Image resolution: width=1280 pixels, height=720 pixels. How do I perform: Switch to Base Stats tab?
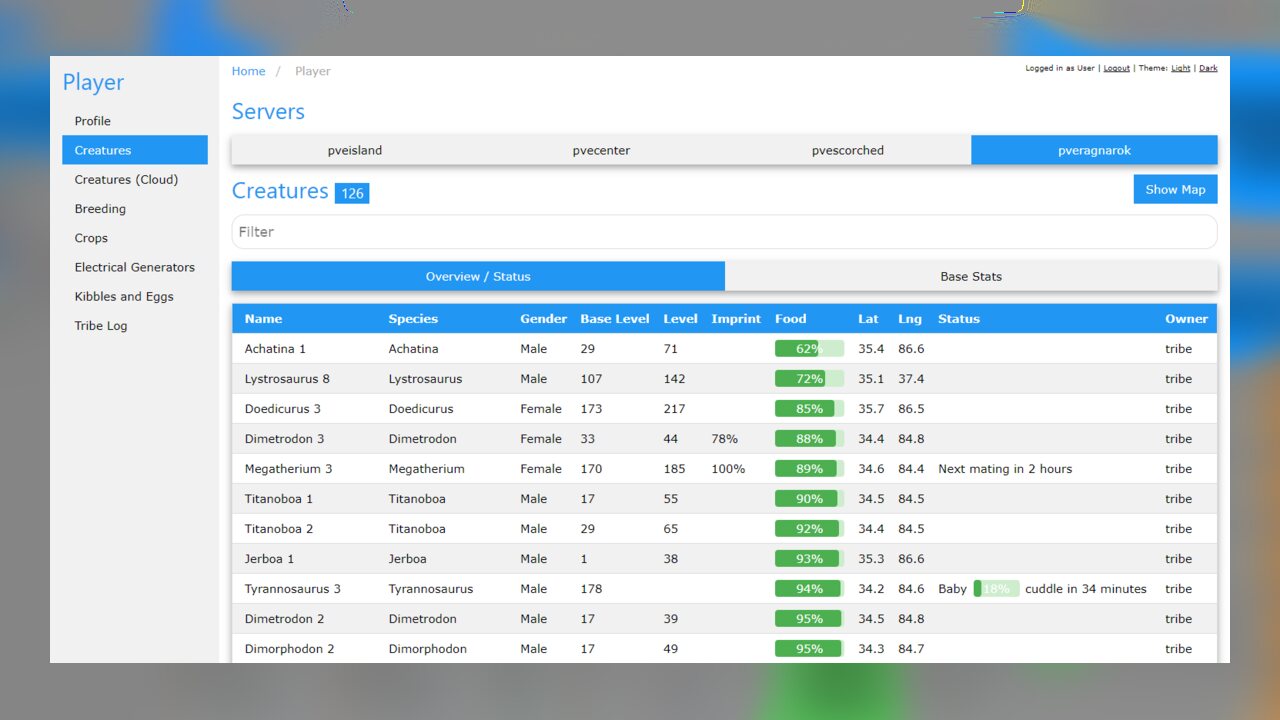(x=971, y=277)
